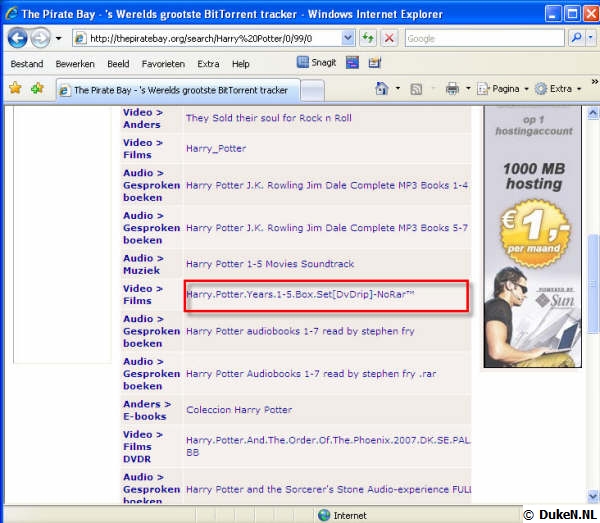Viewport: 600px width, 523px height.
Task: Click Audio > Muziek category link
Action: pyautogui.click(x=143, y=264)
